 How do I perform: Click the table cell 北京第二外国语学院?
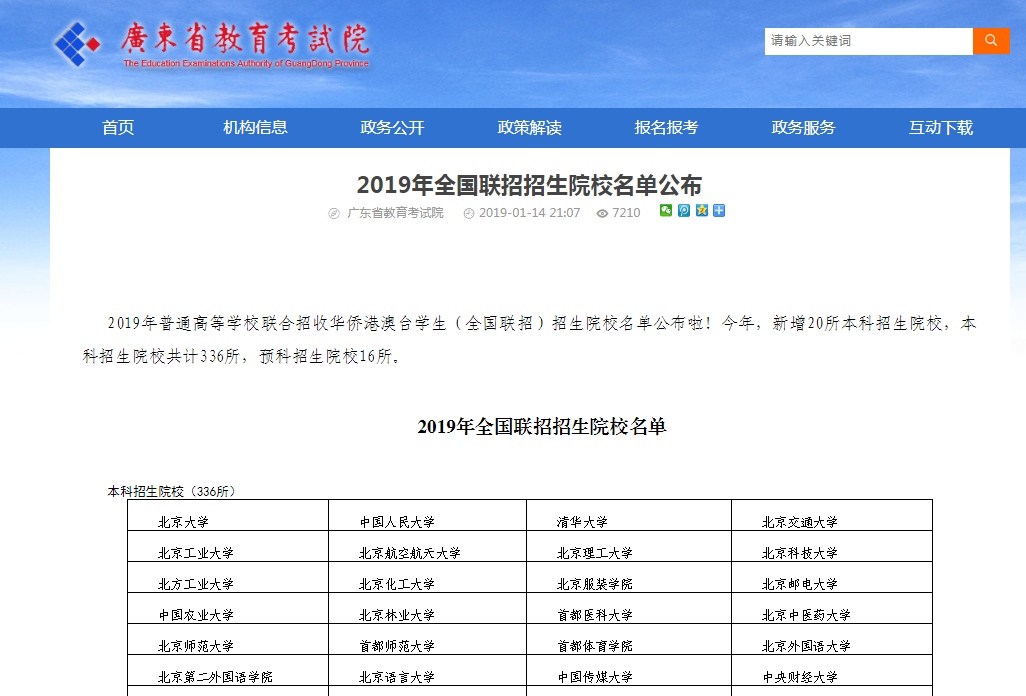pyautogui.click(x=228, y=670)
